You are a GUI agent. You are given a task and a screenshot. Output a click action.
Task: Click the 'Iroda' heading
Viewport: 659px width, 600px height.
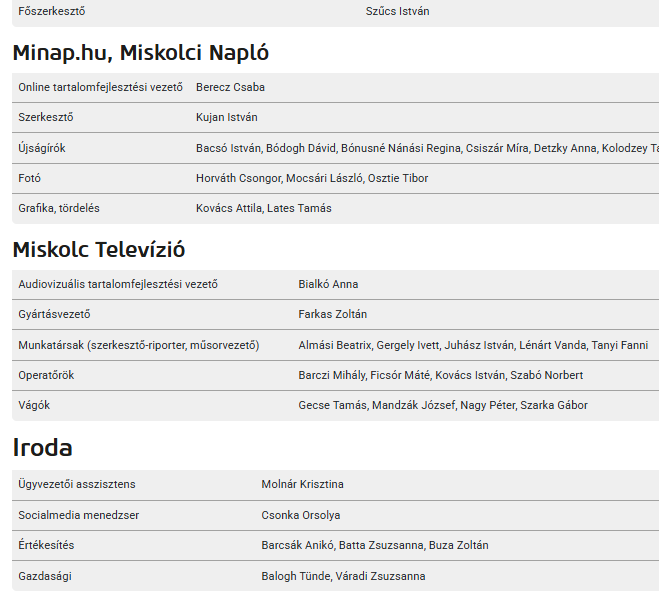click(x=42, y=447)
